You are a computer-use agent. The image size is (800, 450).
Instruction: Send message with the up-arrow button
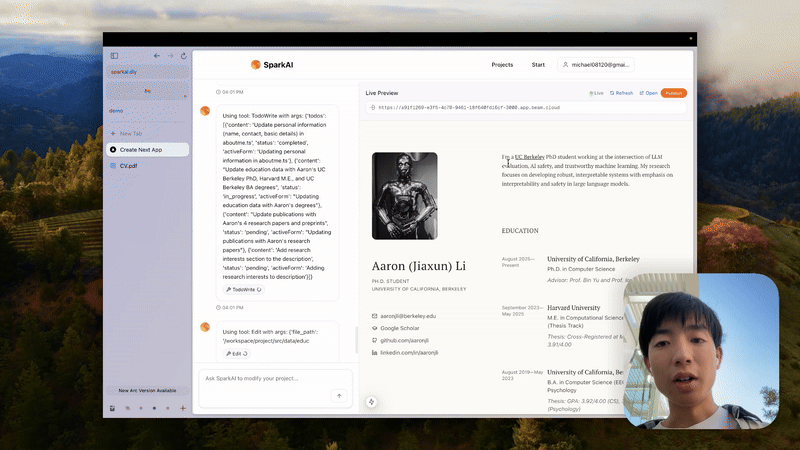339,396
